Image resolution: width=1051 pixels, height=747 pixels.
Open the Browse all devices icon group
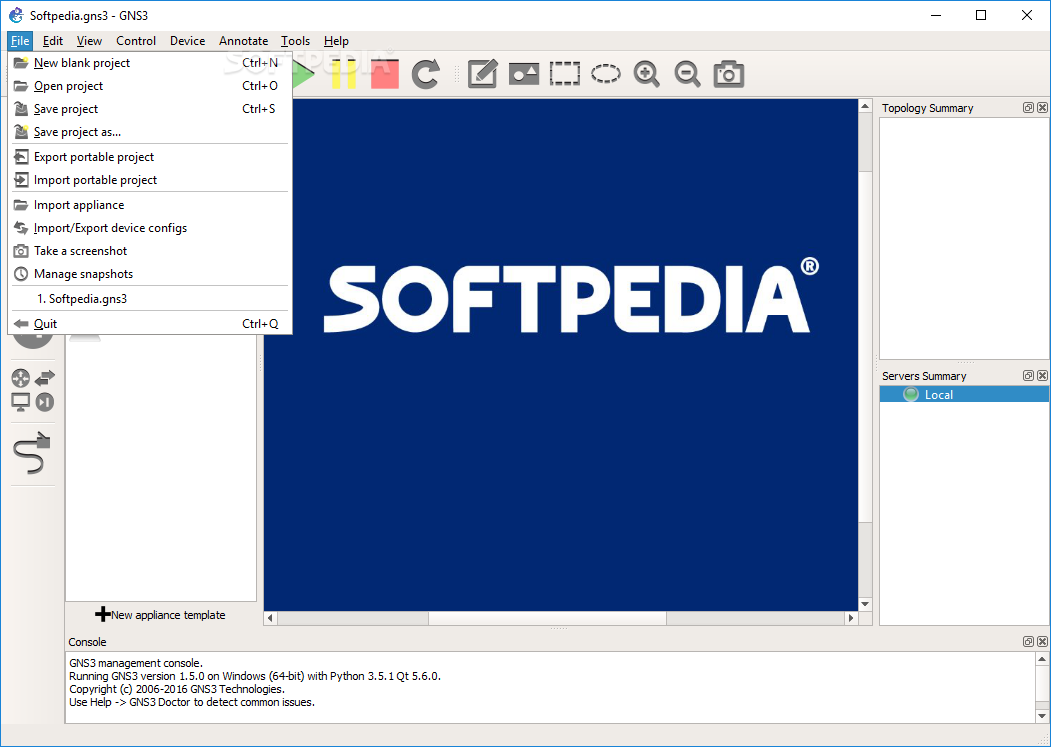(x=32, y=390)
